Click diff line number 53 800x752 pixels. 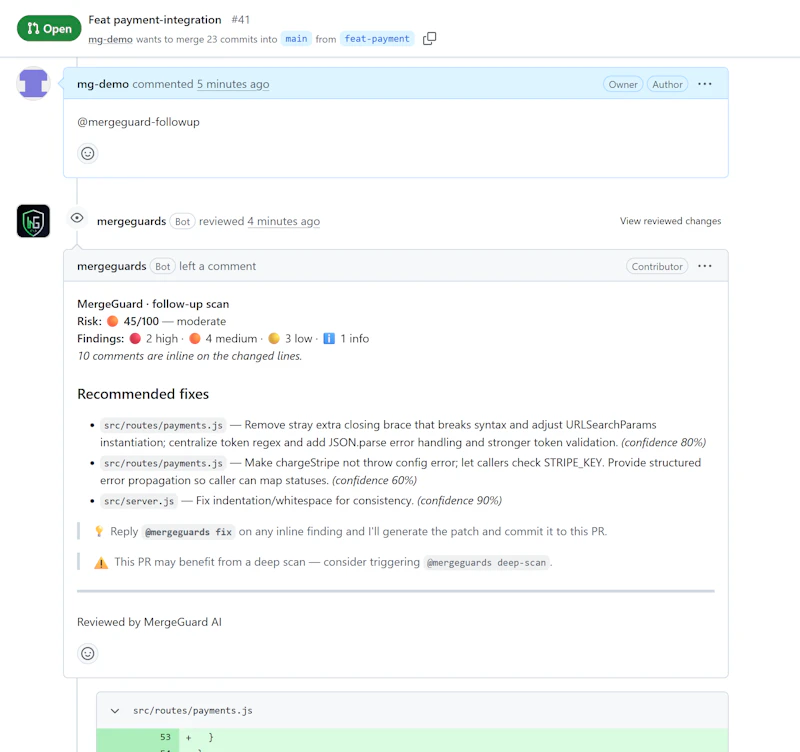pyautogui.click(x=165, y=737)
